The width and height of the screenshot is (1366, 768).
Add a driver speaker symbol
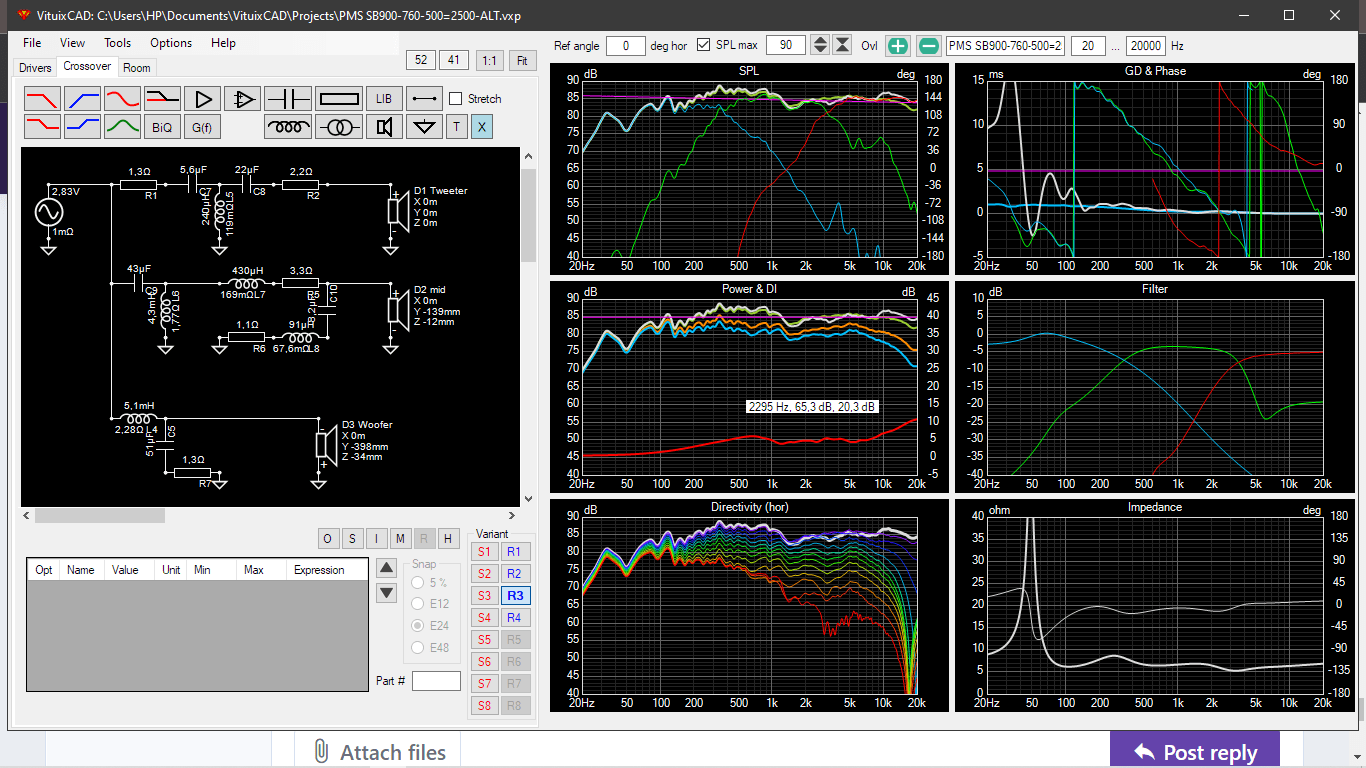384,127
